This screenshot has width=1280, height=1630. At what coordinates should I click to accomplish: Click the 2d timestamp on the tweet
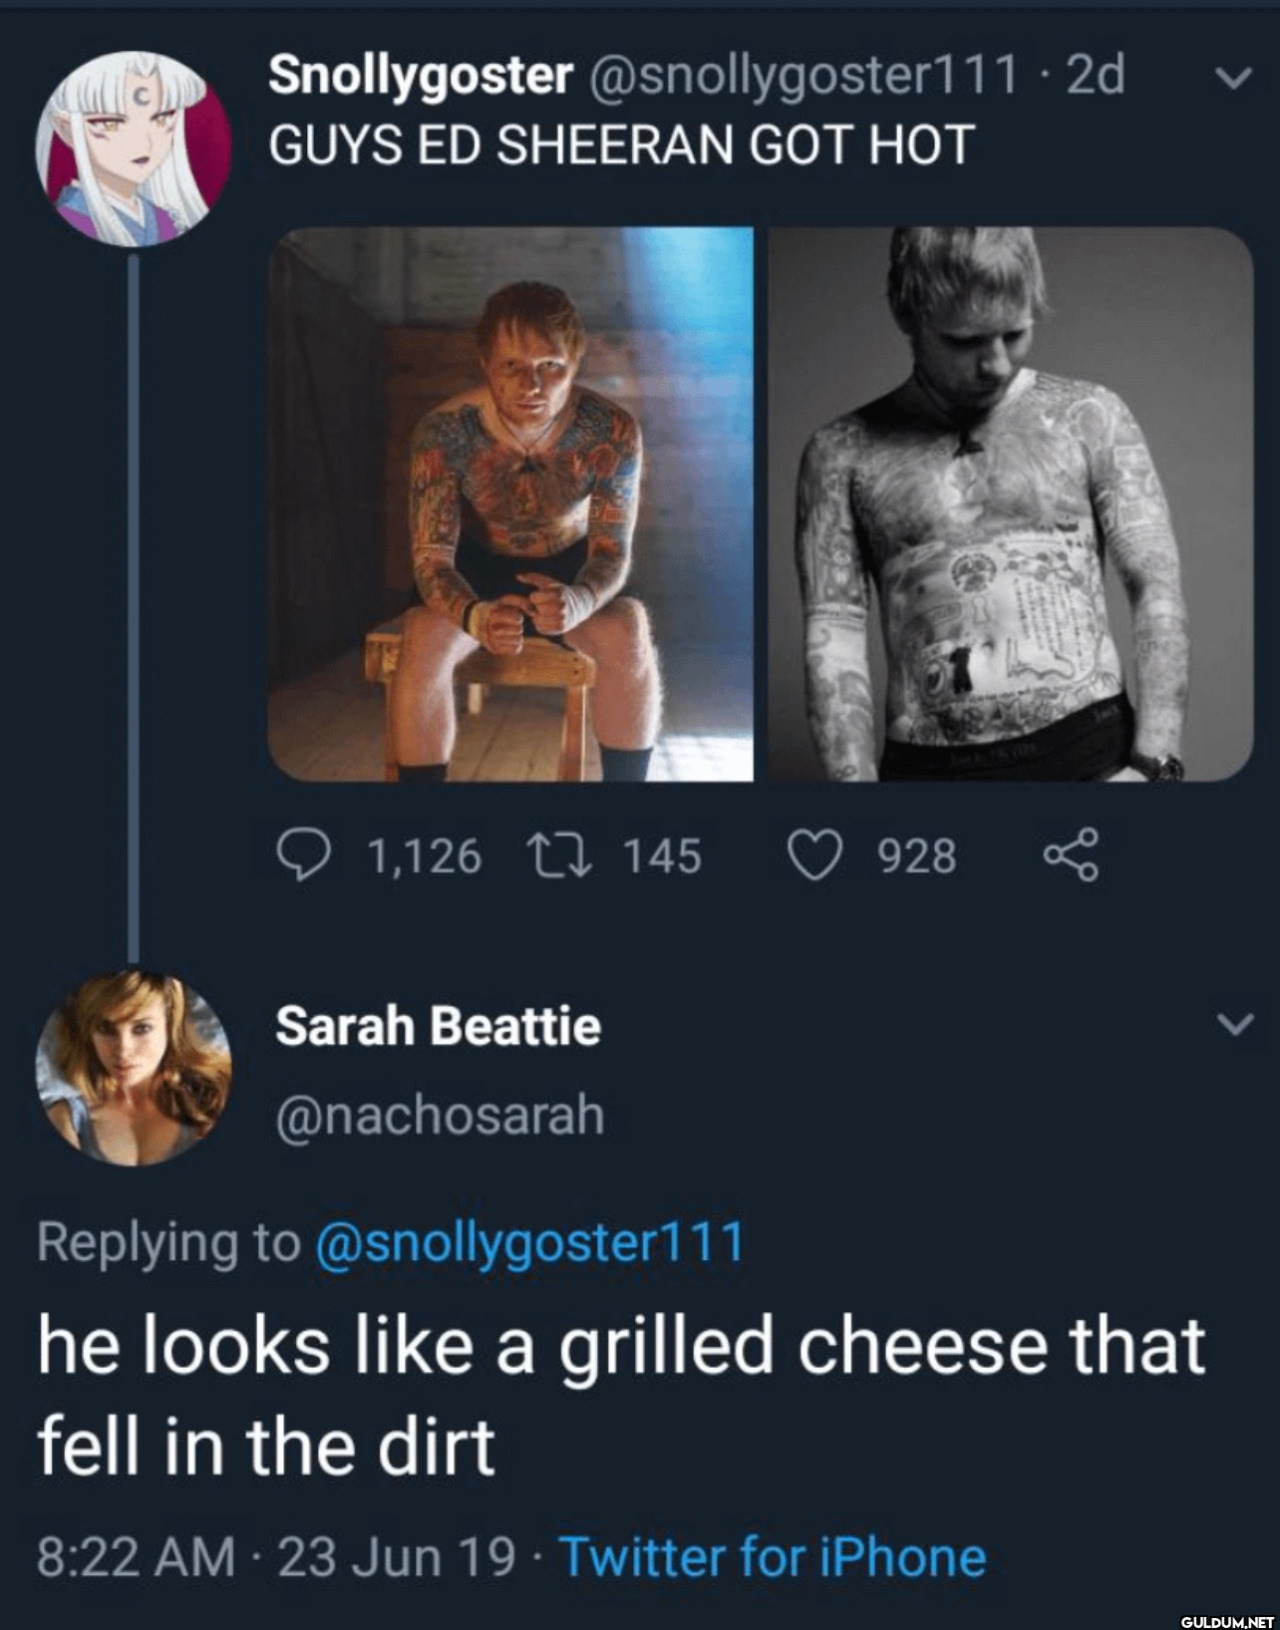(x=1095, y=76)
